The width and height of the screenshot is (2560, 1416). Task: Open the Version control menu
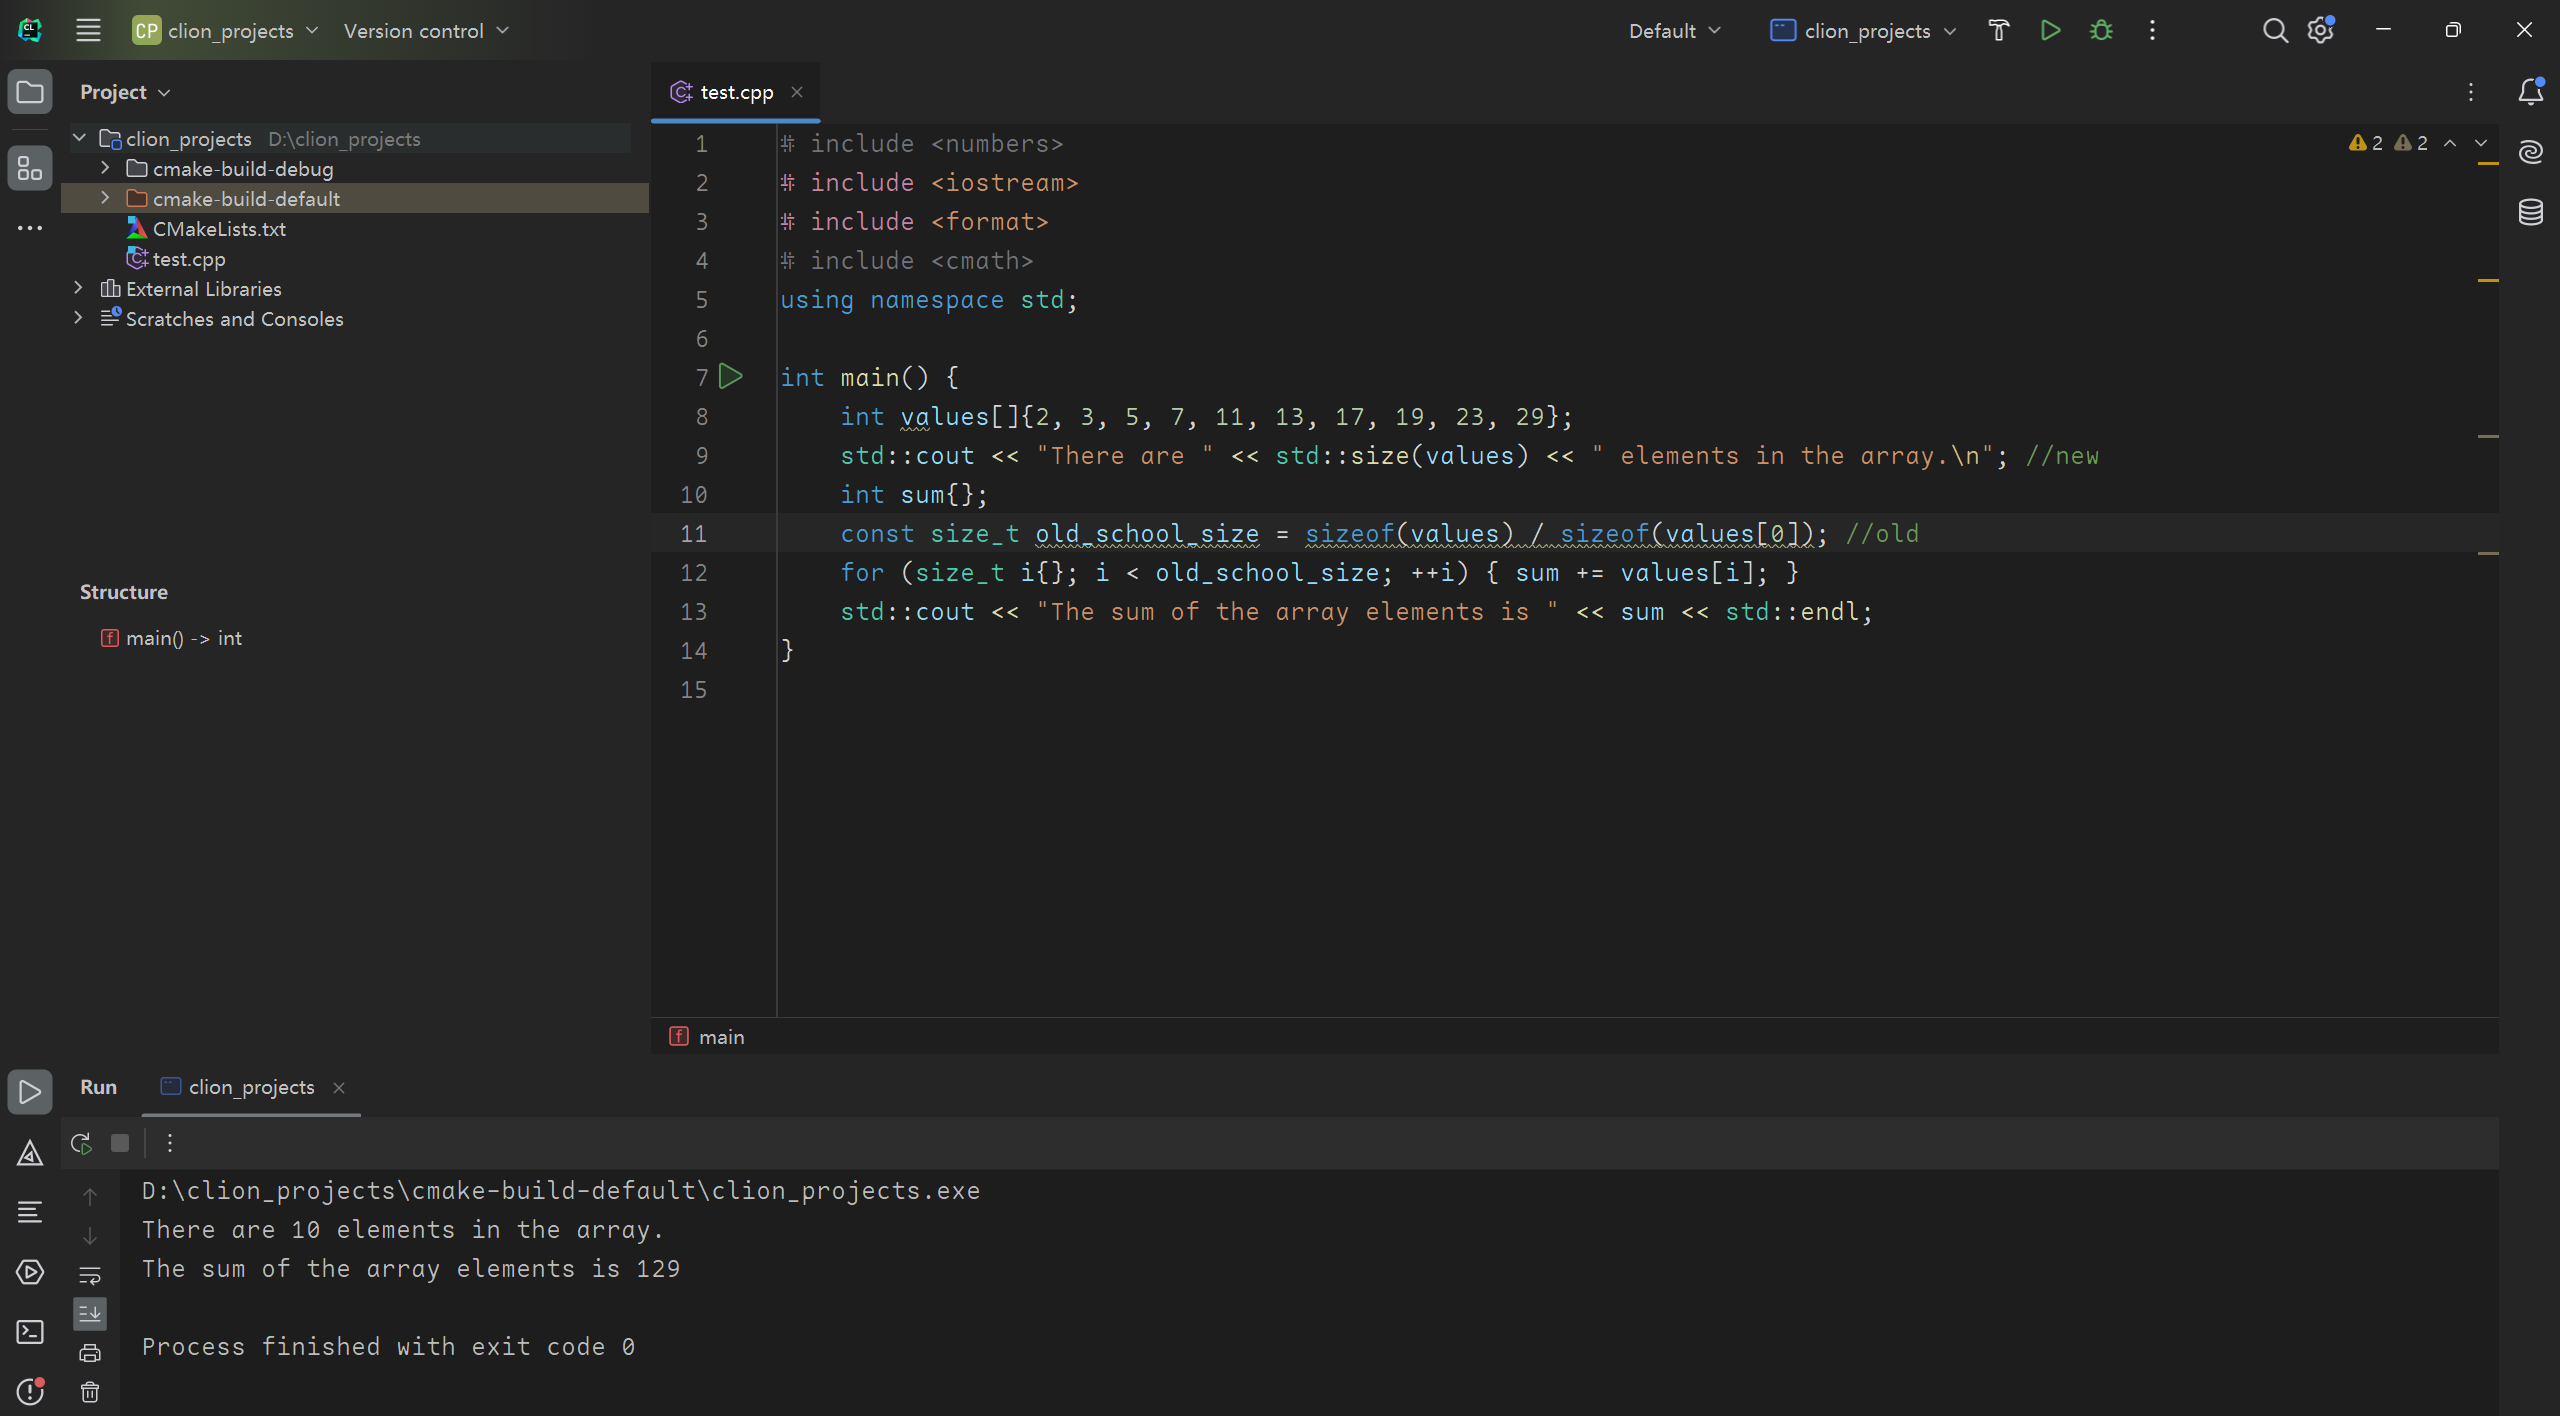tap(426, 30)
